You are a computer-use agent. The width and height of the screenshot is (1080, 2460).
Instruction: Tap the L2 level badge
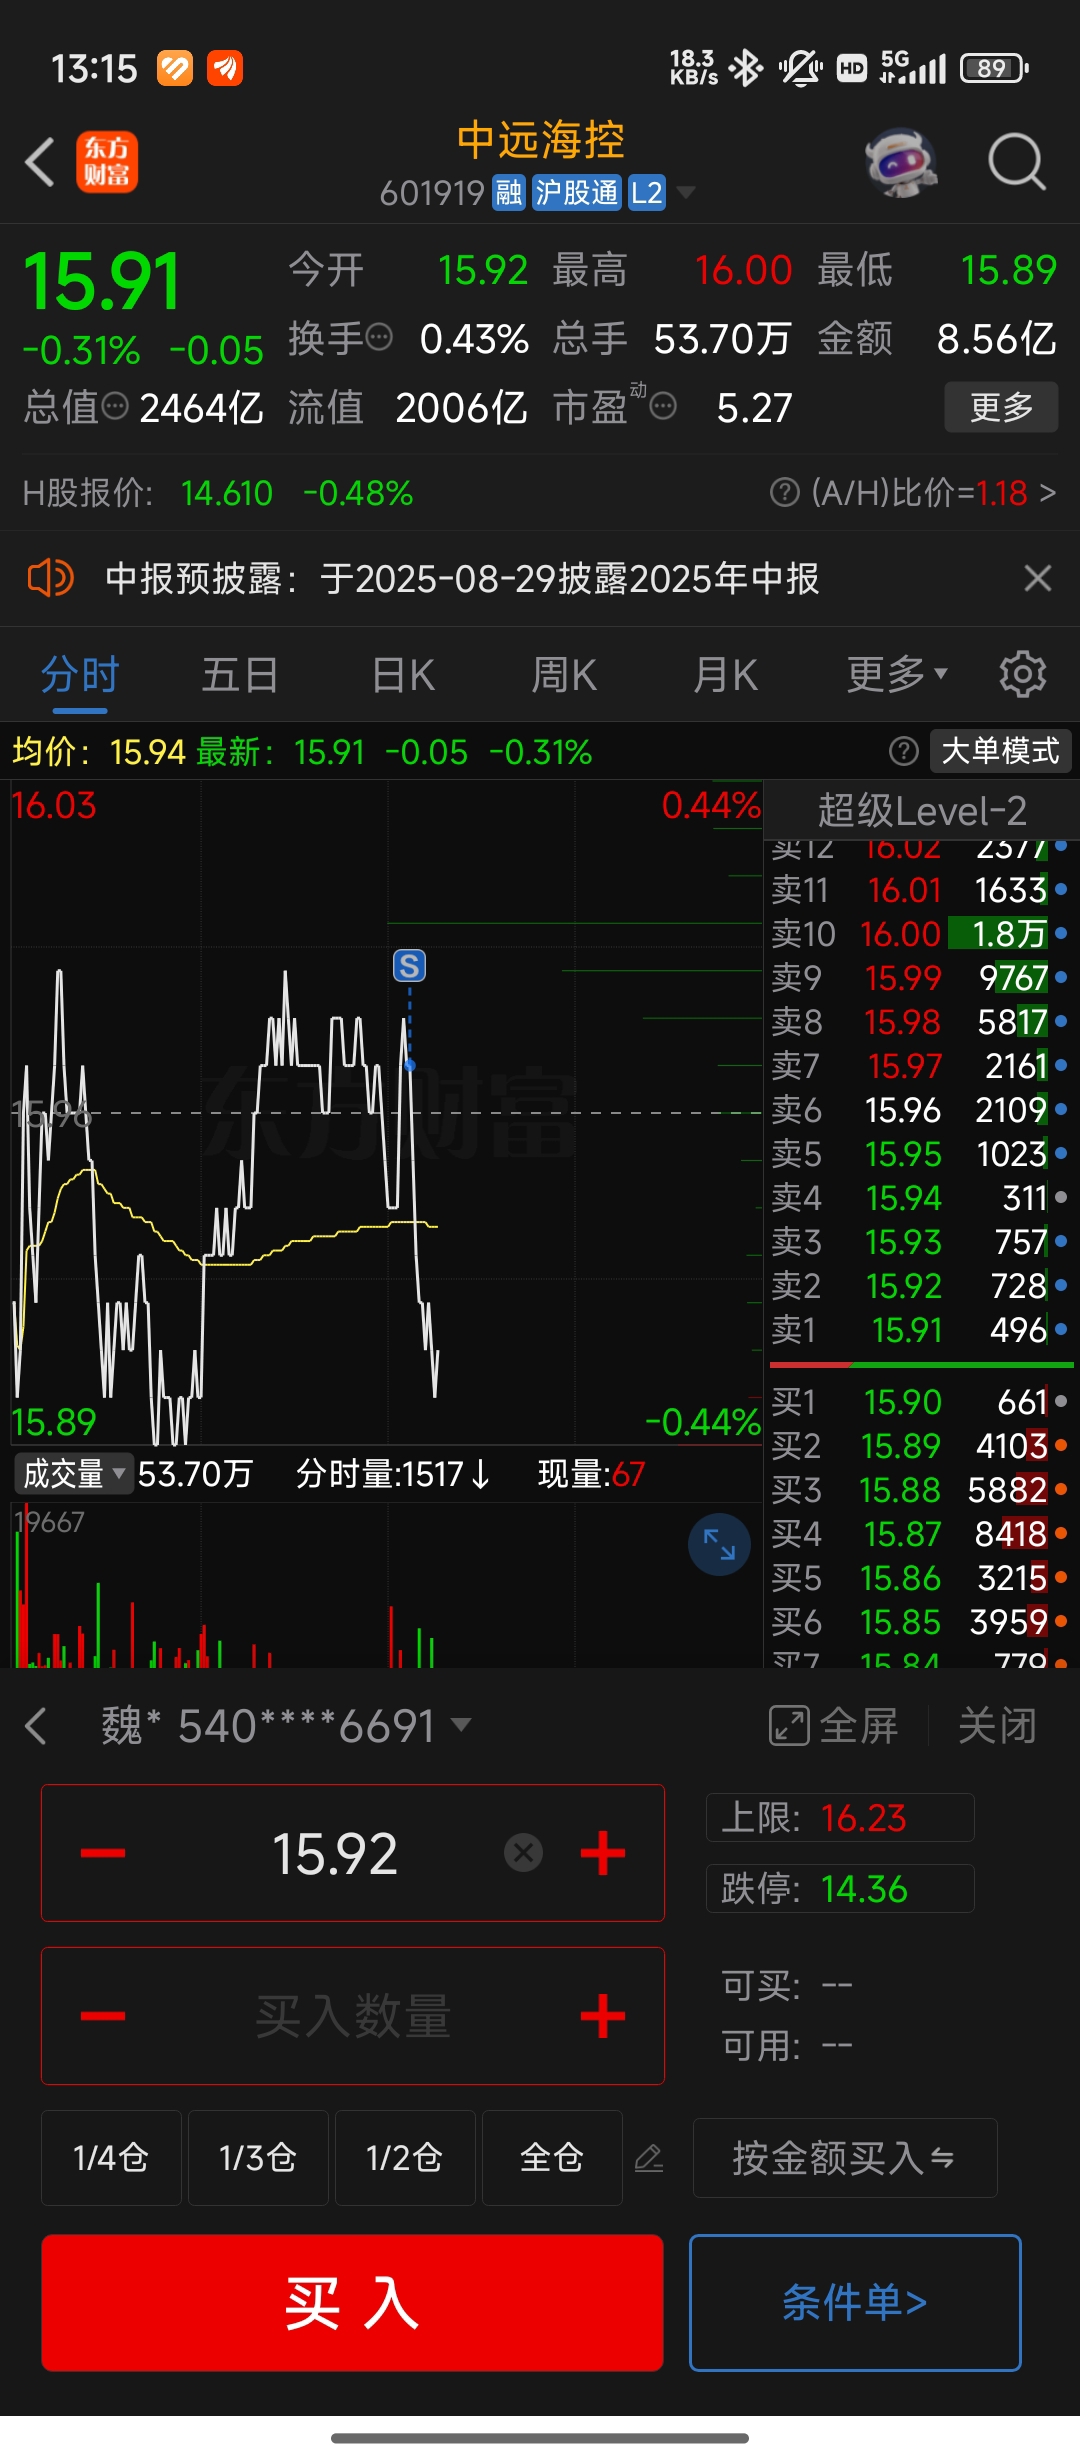point(646,192)
